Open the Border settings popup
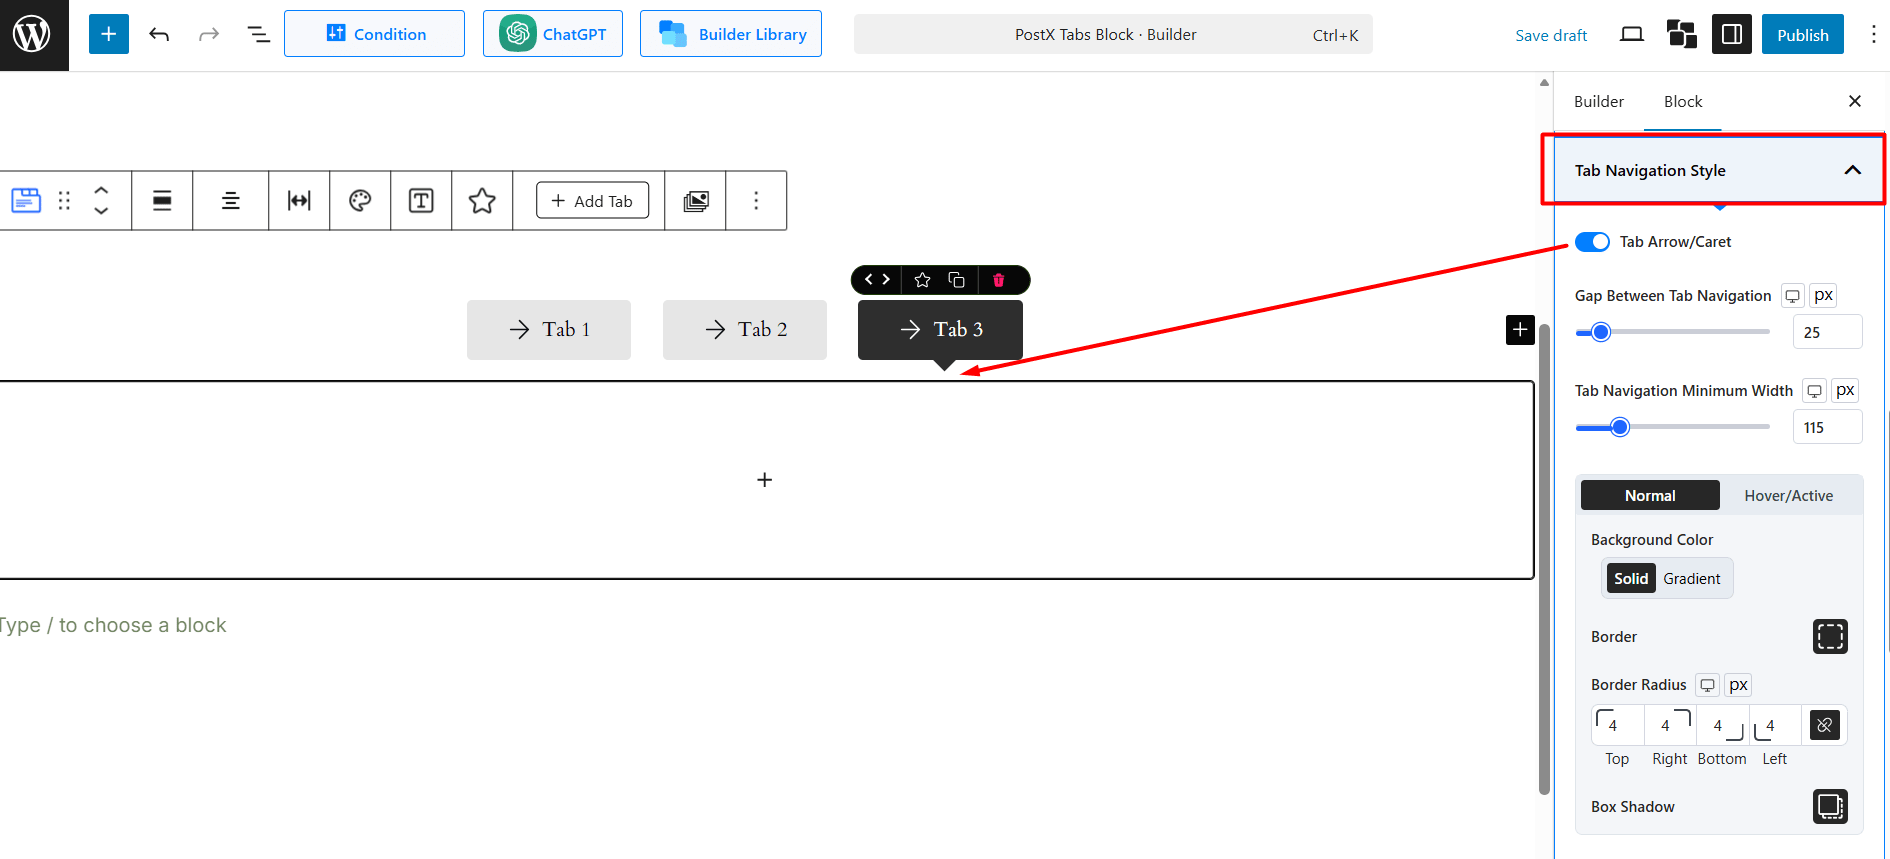1890x859 pixels. pos(1830,637)
